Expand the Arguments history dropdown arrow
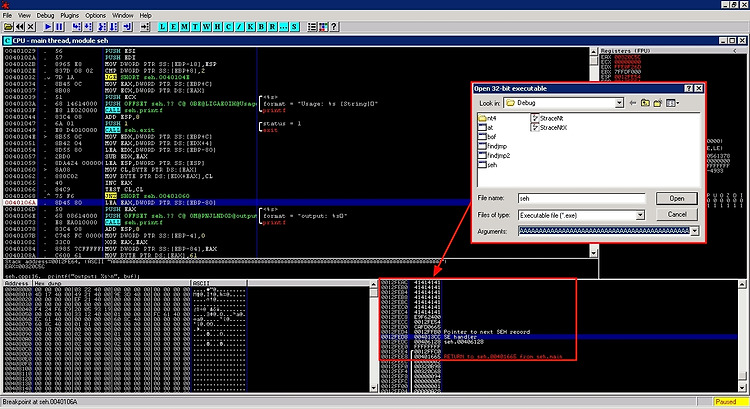The width and height of the screenshot is (750, 409). point(695,232)
